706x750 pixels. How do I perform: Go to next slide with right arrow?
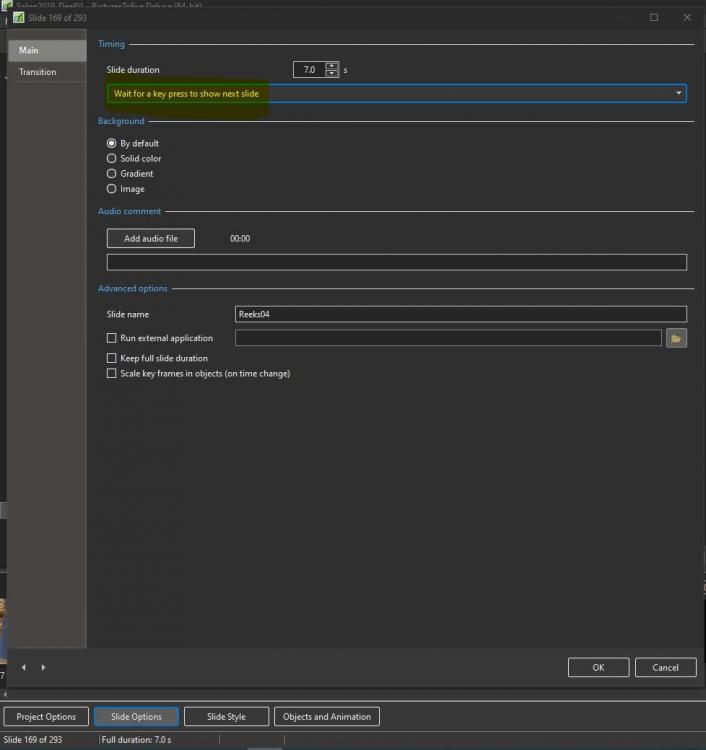pyautogui.click(x=43, y=667)
